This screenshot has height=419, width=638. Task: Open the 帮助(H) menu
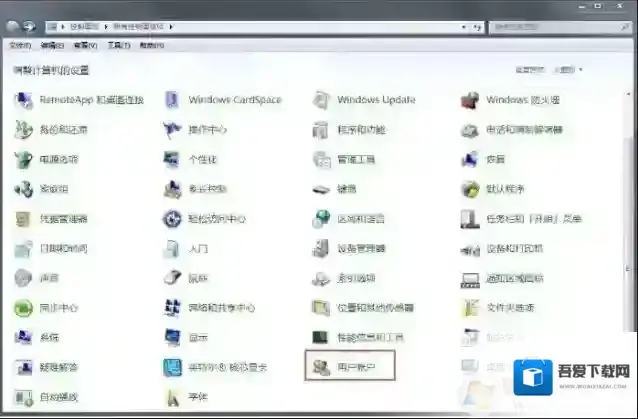152,45
